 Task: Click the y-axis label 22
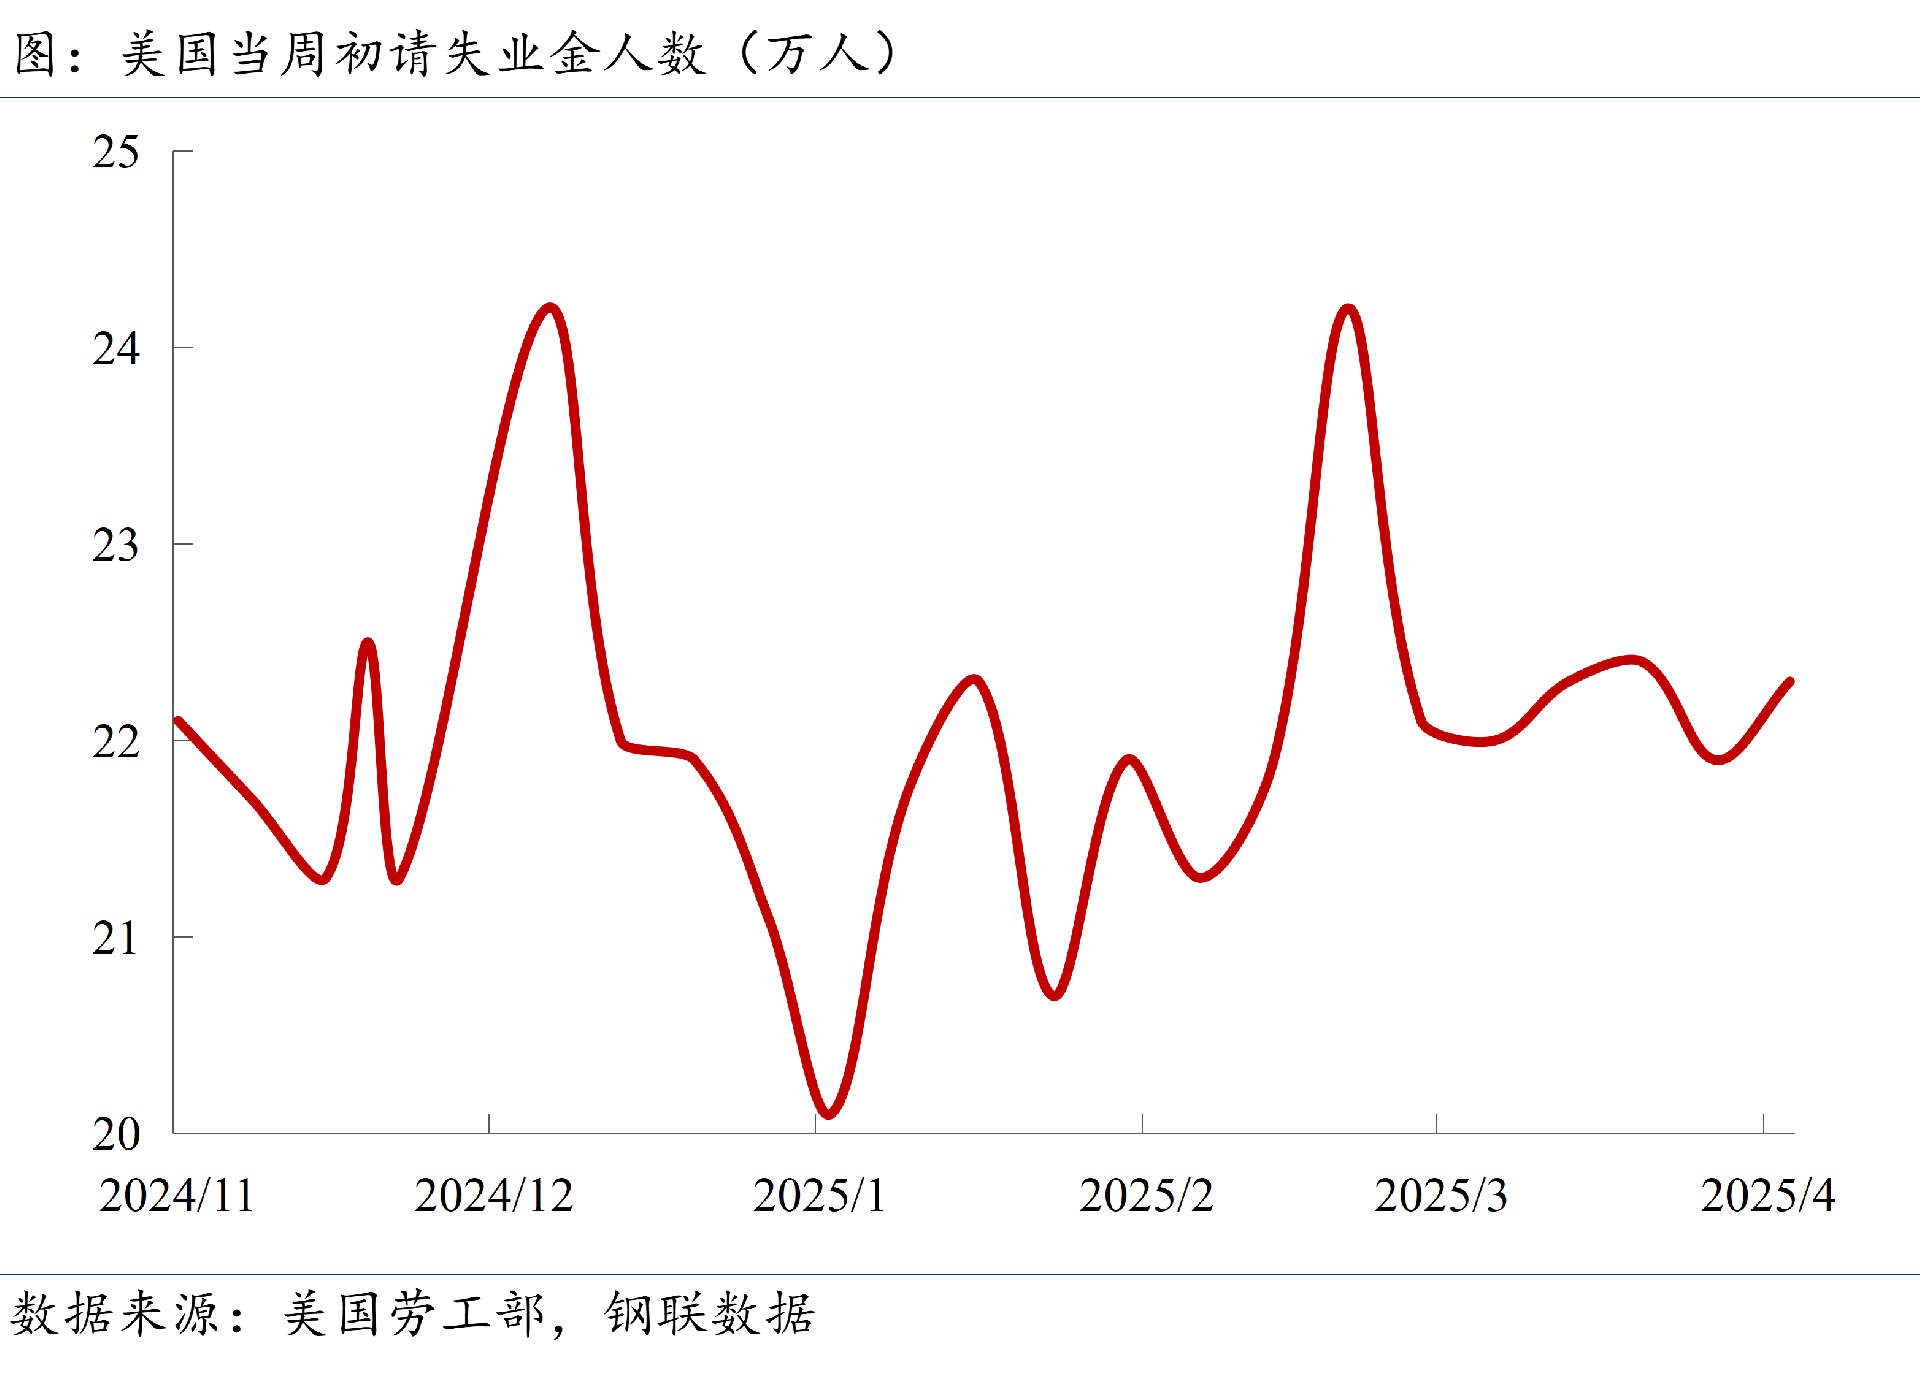pos(116,742)
